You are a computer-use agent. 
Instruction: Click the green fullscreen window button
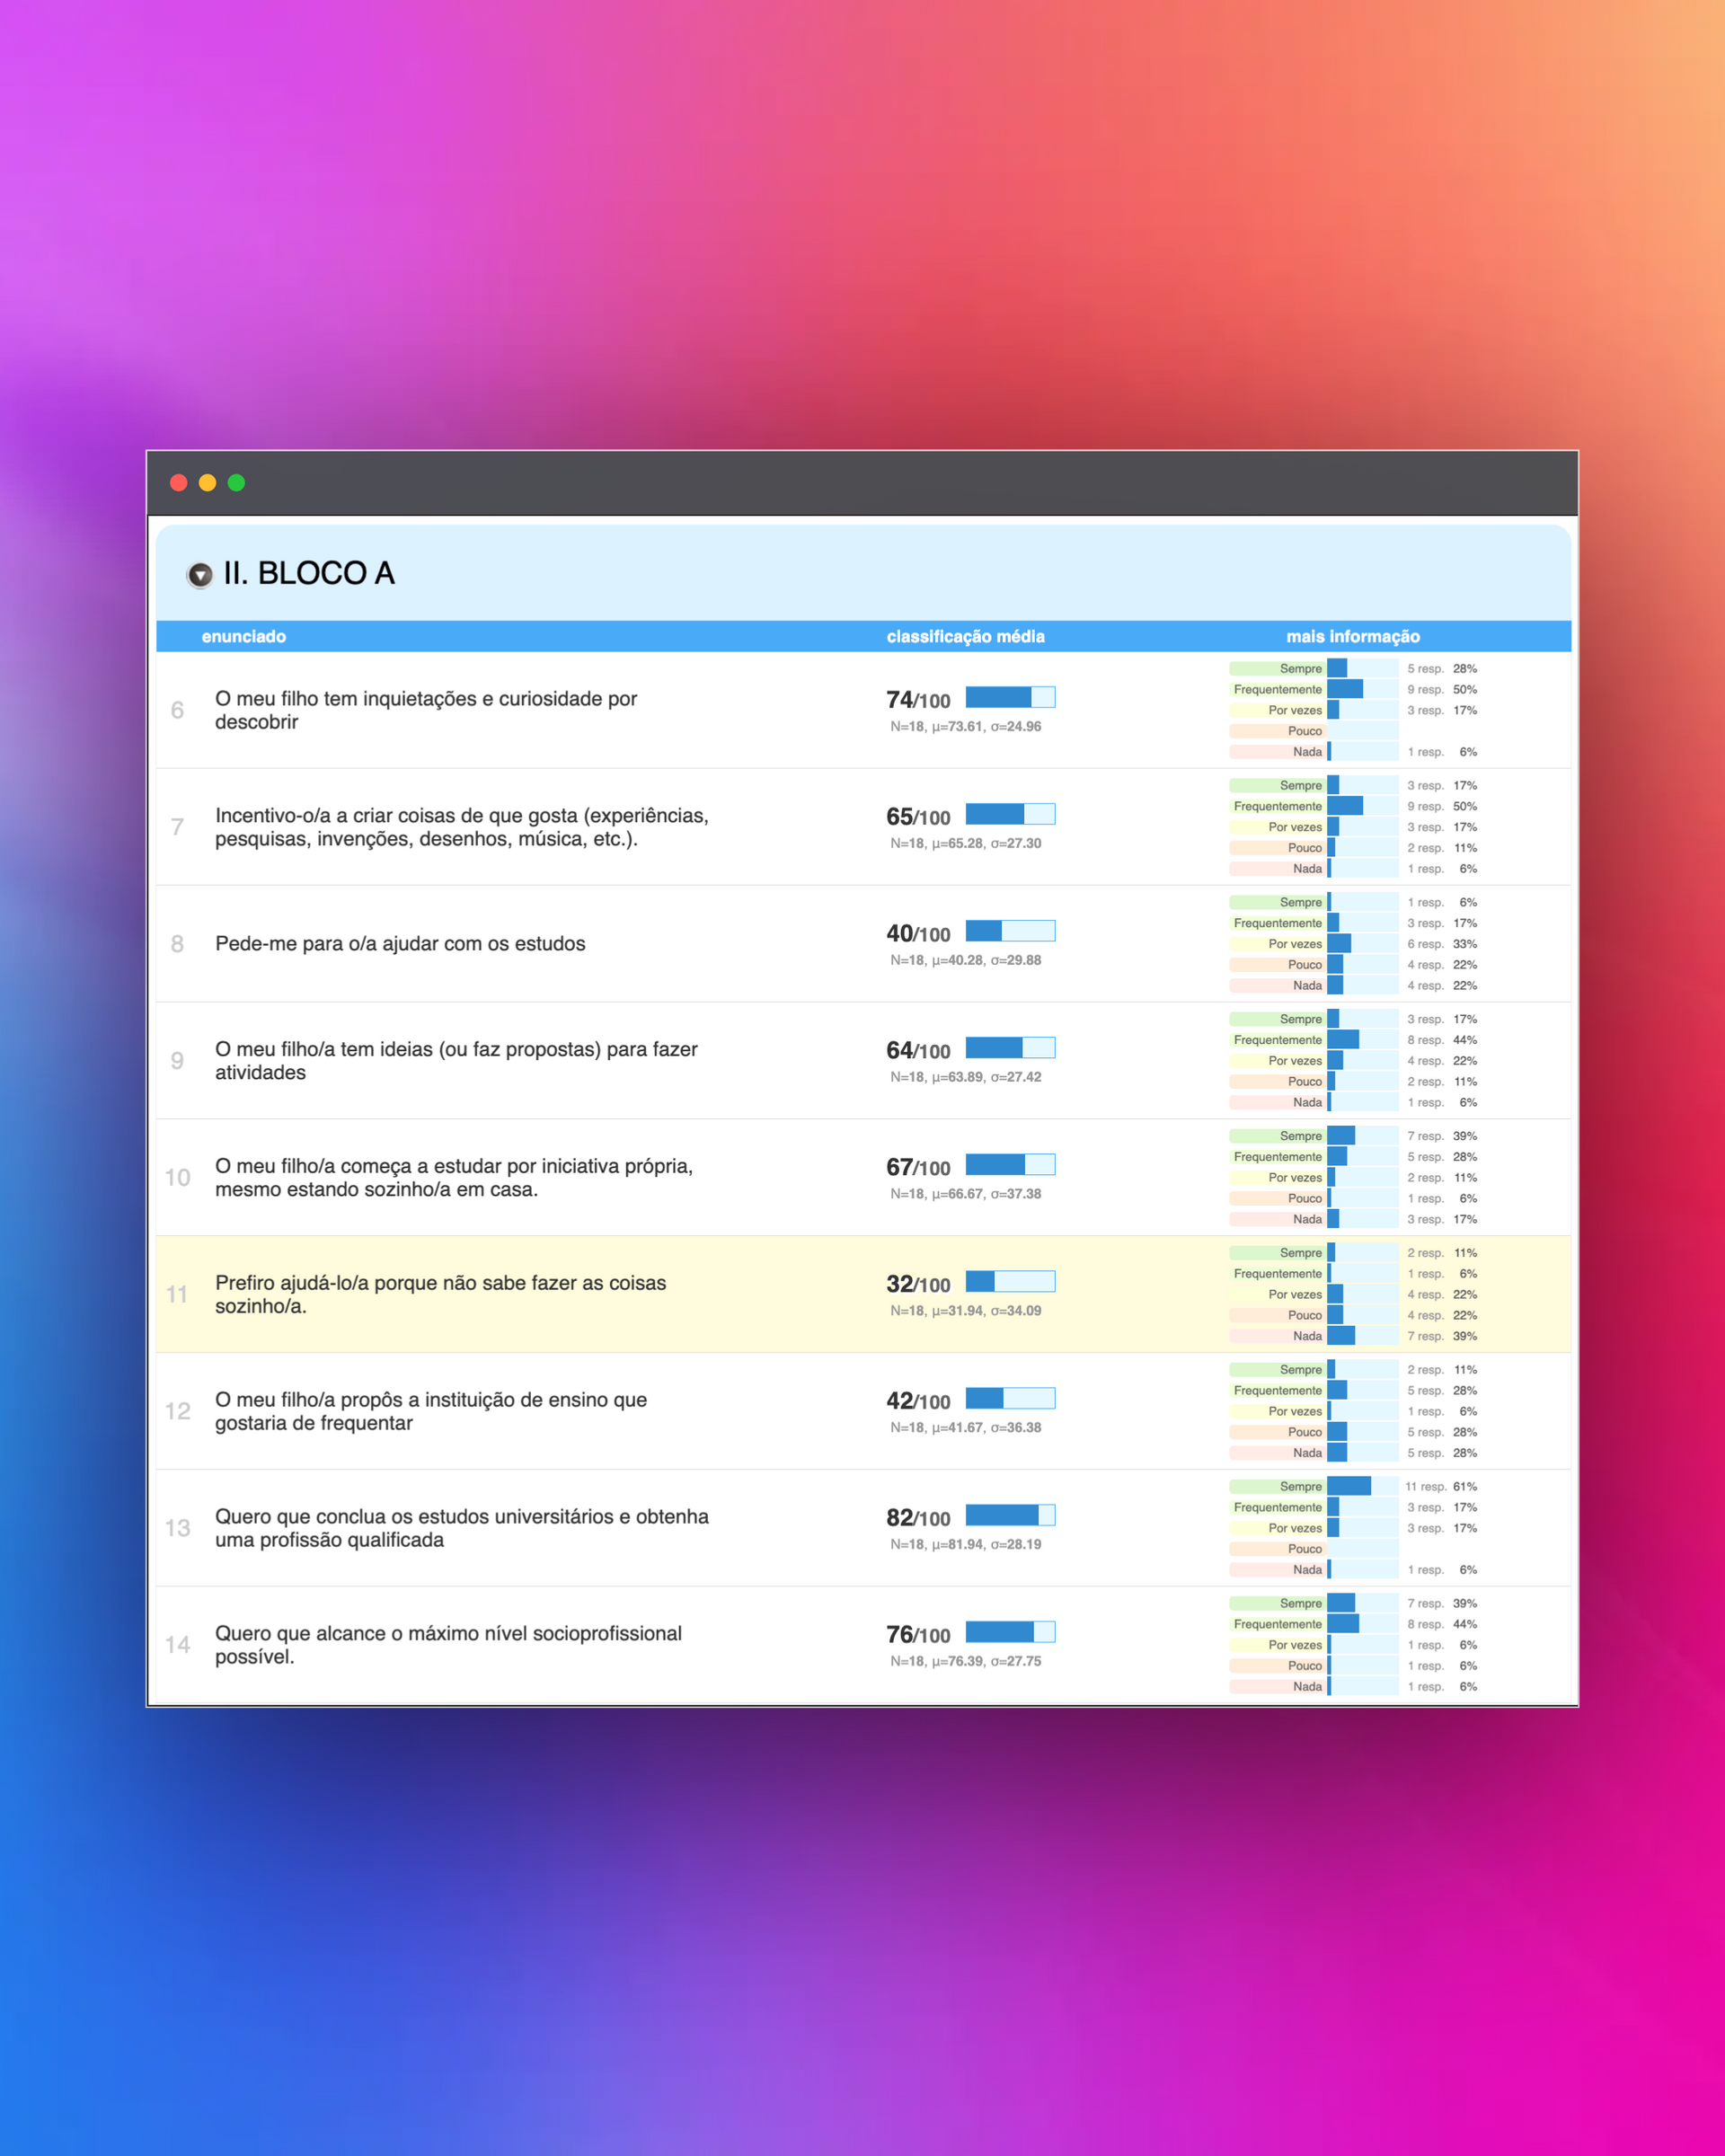[x=236, y=483]
